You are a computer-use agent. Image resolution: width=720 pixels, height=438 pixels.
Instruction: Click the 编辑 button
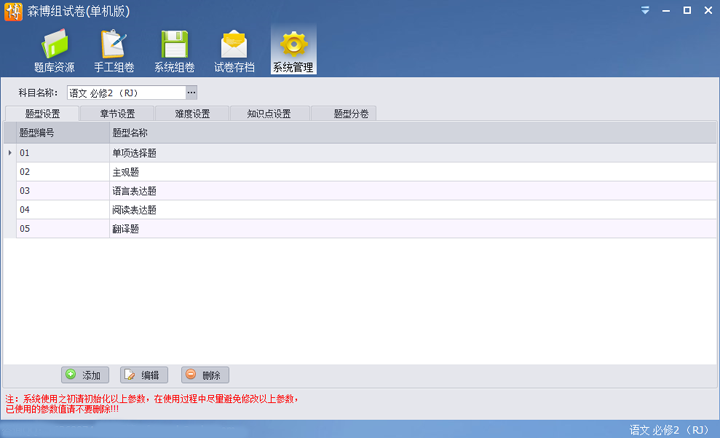click(x=144, y=375)
